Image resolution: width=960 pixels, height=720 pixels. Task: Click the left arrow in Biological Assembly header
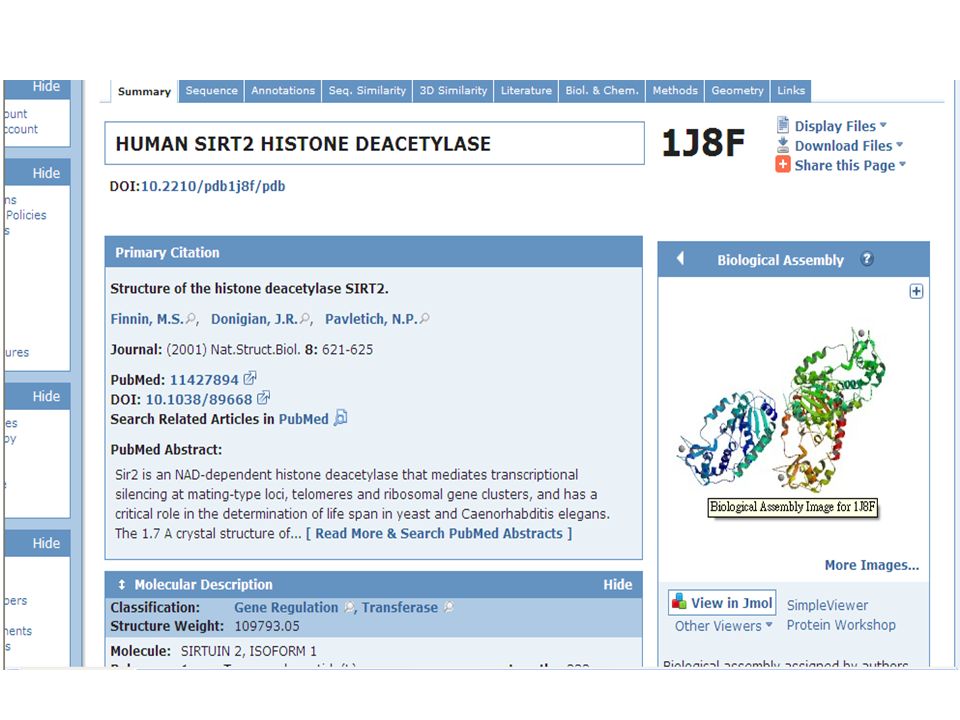(x=680, y=258)
